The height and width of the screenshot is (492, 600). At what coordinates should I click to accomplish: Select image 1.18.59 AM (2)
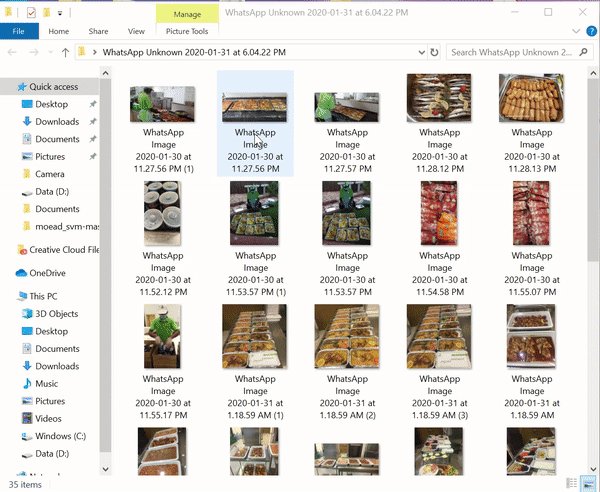(347, 336)
